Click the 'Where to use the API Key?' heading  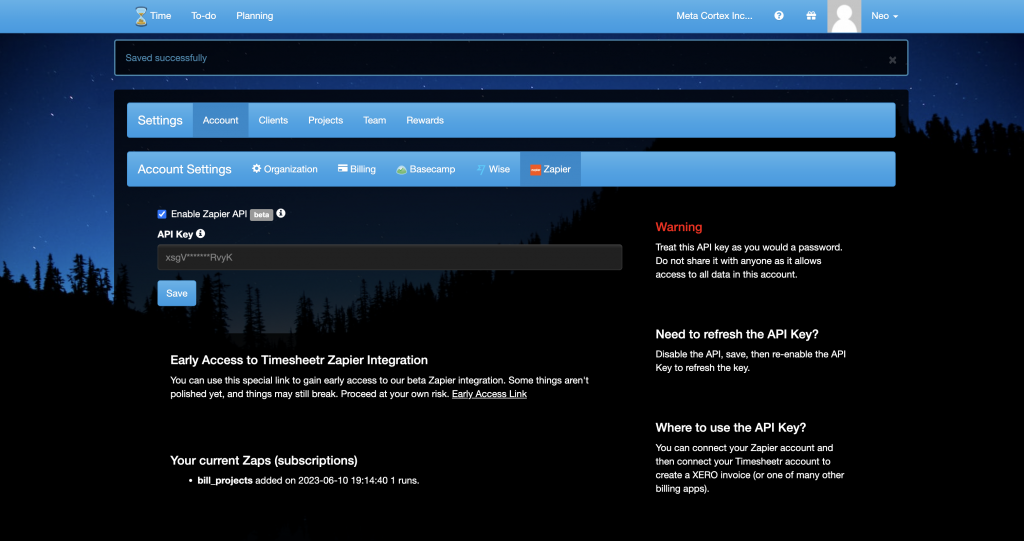[731, 427]
